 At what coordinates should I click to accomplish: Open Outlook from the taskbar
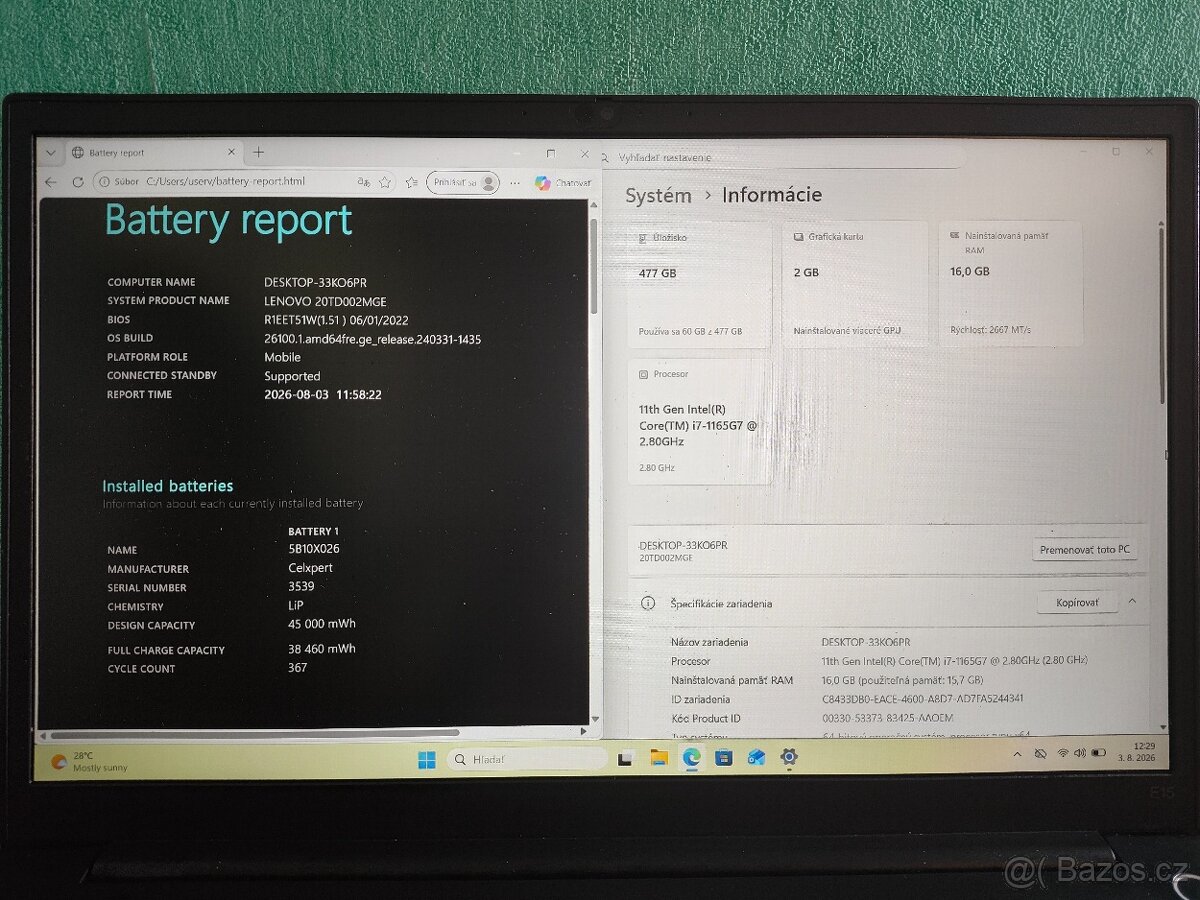[x=756, y=758]
